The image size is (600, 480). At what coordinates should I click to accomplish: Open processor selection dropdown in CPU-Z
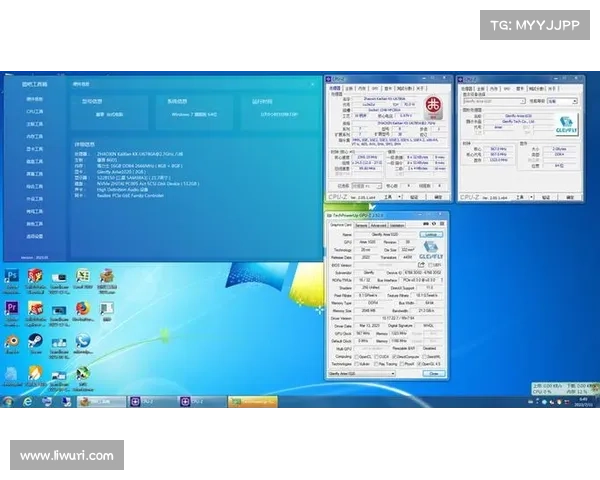tap(366, 186)
